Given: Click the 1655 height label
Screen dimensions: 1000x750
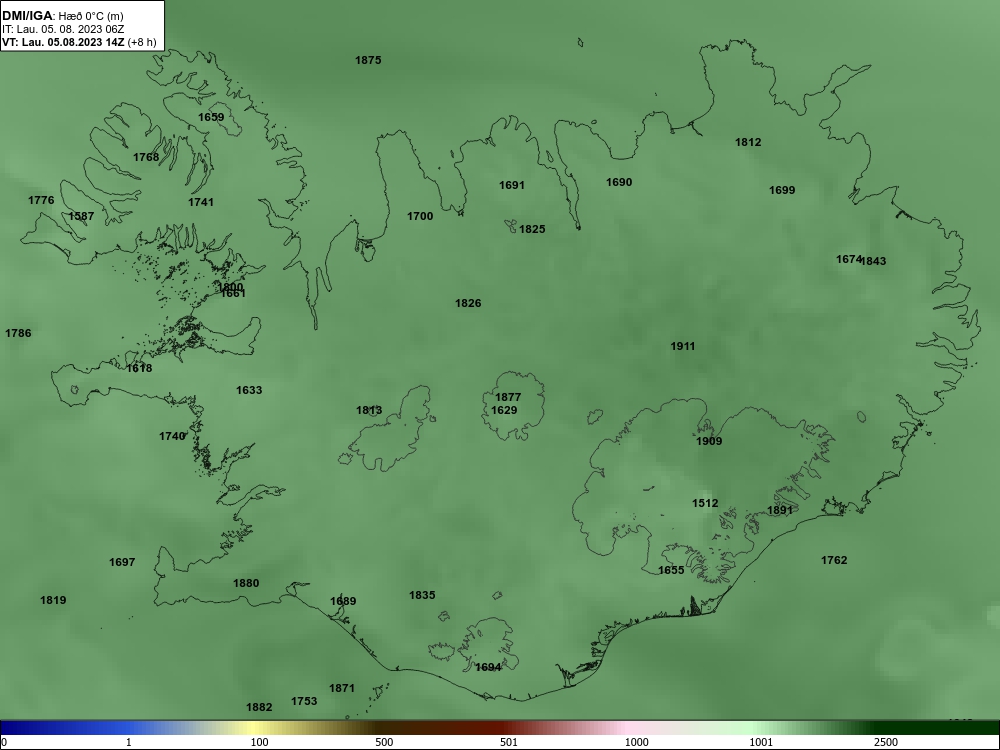Looking at the screenshot, I should tap(672, 571).
